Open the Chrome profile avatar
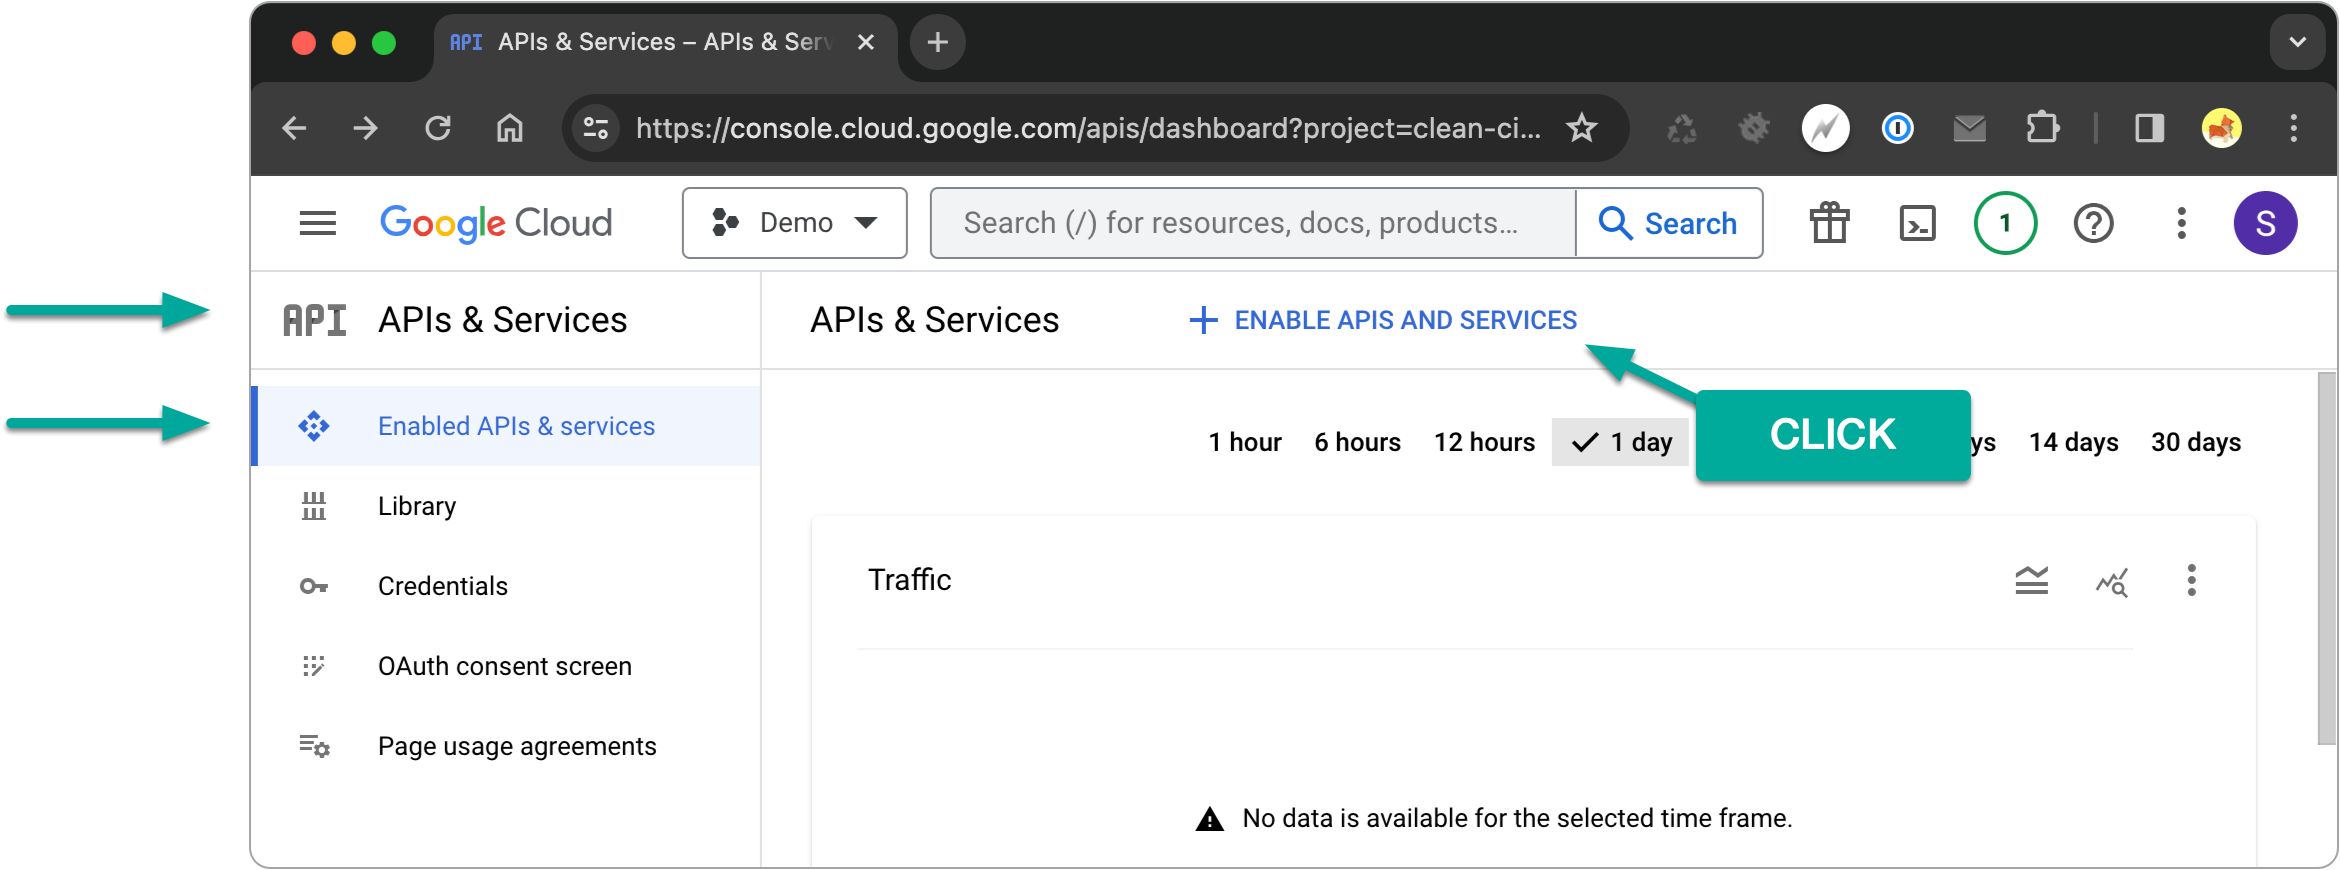 tap(2222, 128)
